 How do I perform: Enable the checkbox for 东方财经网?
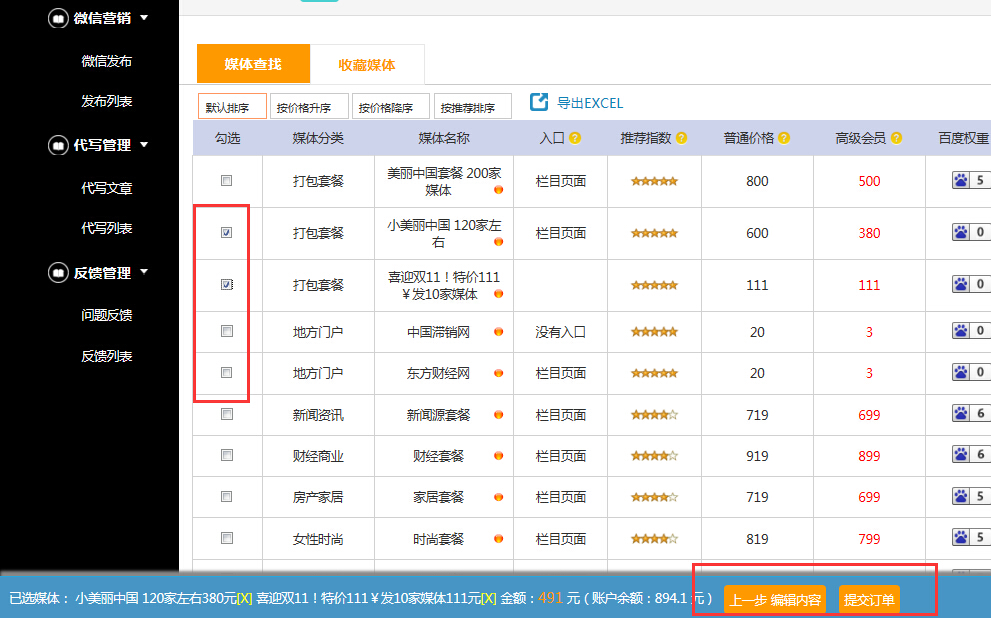tap(227, 371)
